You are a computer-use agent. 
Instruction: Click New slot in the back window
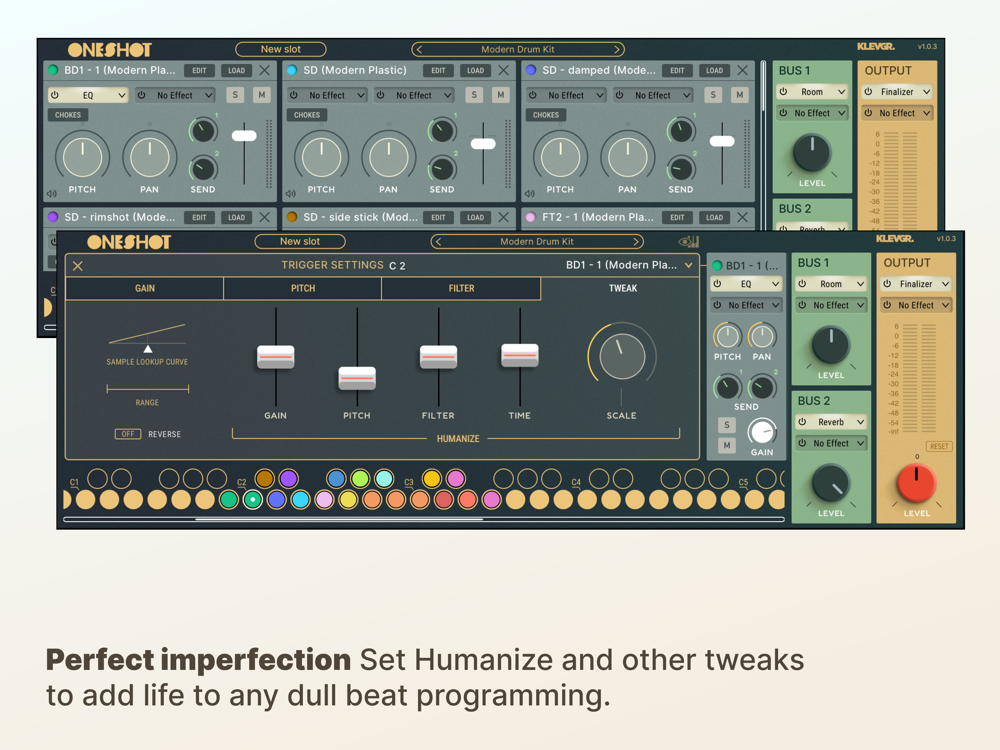[281, 49]
